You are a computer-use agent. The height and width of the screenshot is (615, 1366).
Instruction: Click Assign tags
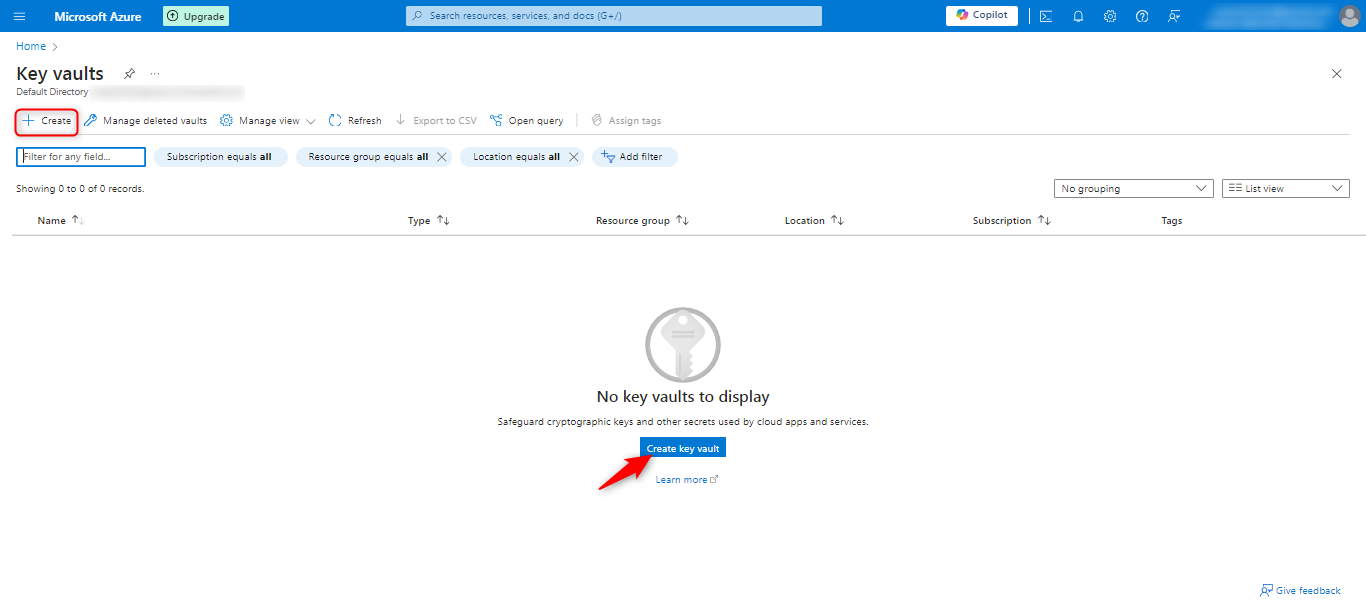(x=626, y=121)
